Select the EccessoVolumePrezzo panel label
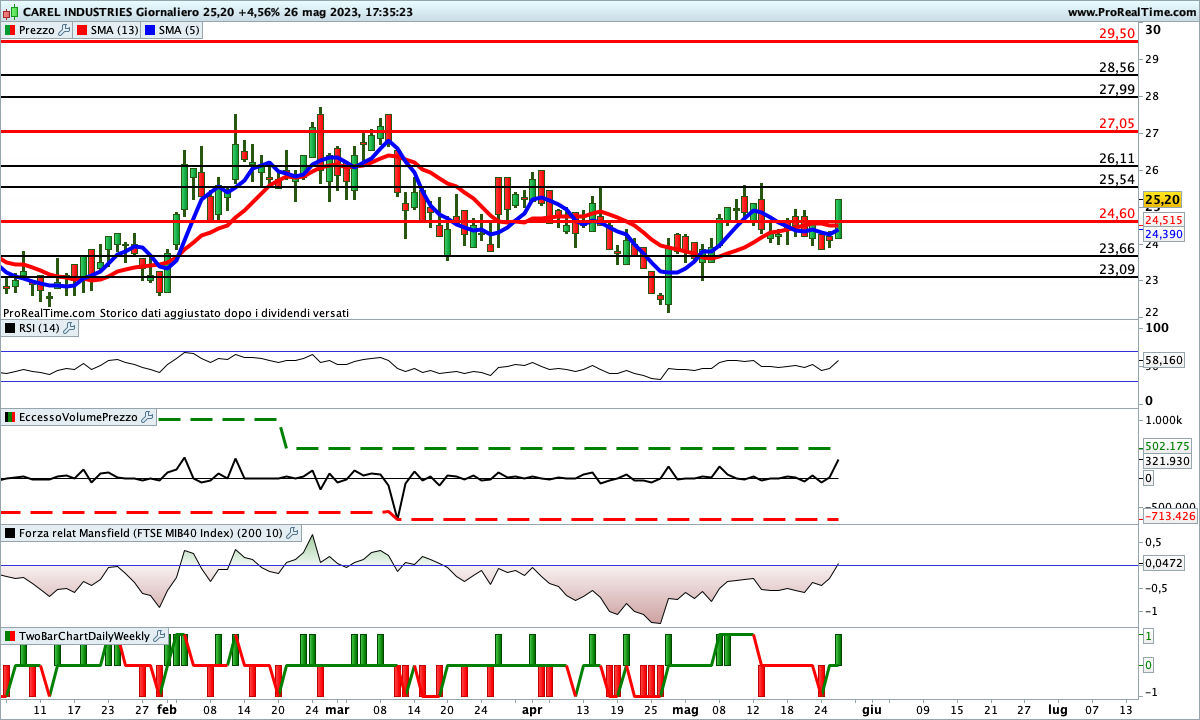Image resolution: width=1200 pixels, height=720 pixels. (78, 417)
